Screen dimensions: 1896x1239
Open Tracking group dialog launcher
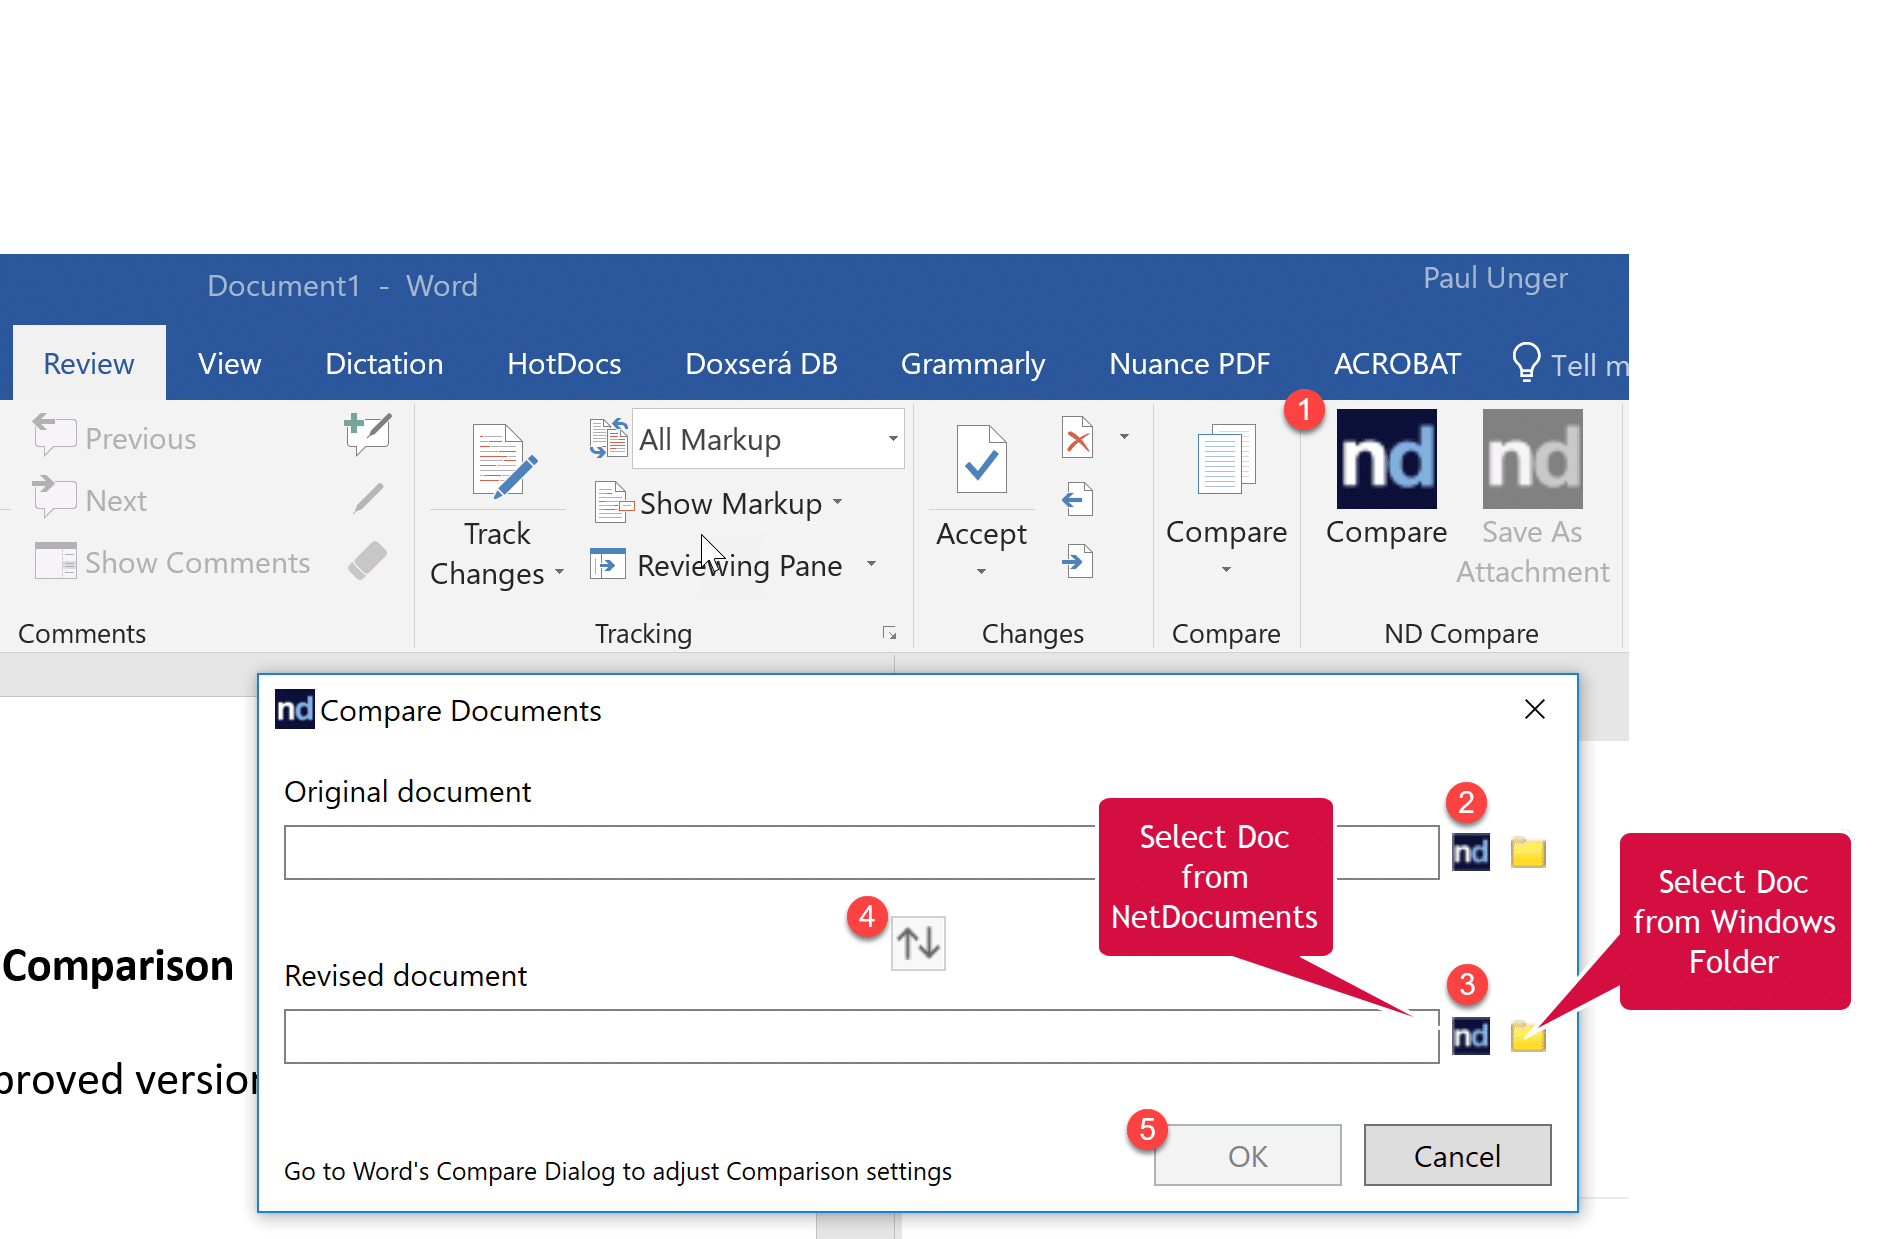889,633
